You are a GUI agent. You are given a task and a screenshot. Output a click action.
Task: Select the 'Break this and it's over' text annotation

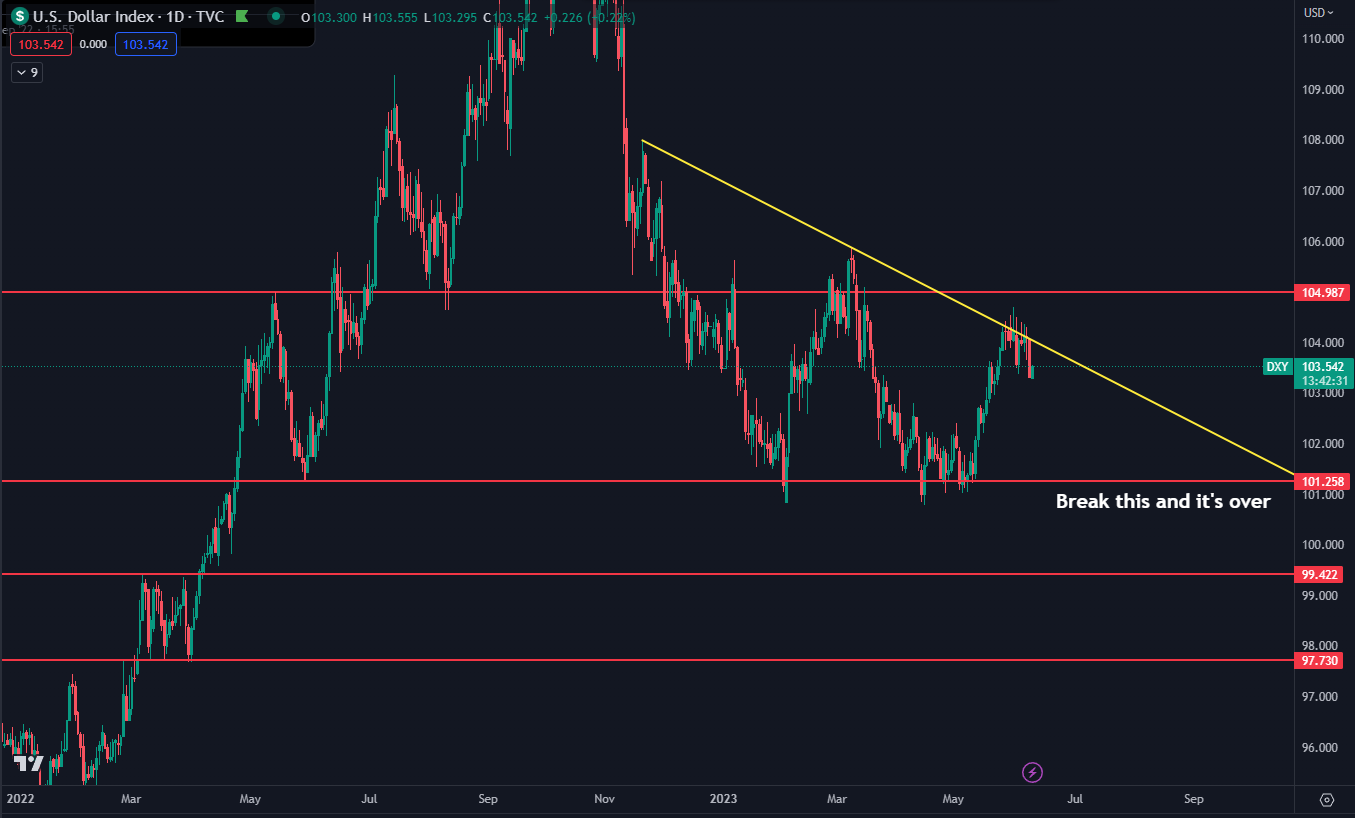[x=1163, y=501]
